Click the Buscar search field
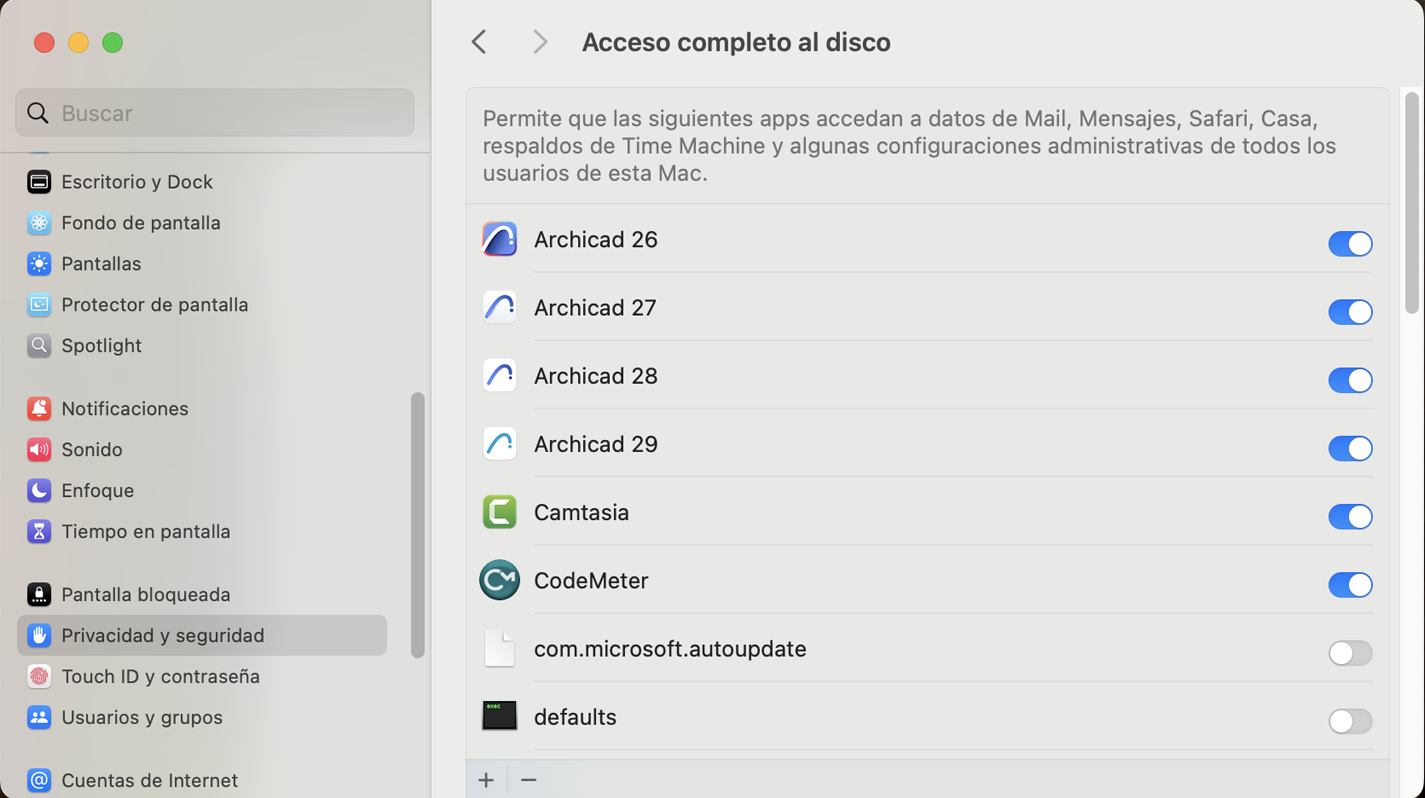 click(214, 113)
